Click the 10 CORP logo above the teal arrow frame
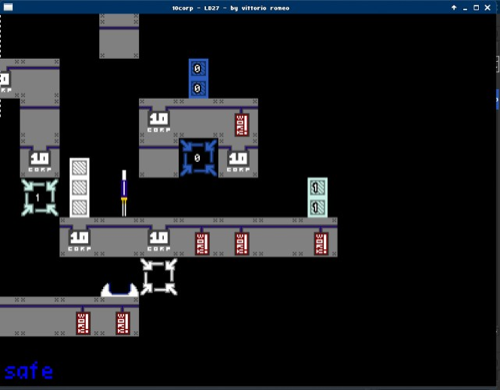 tap(40, 162)
